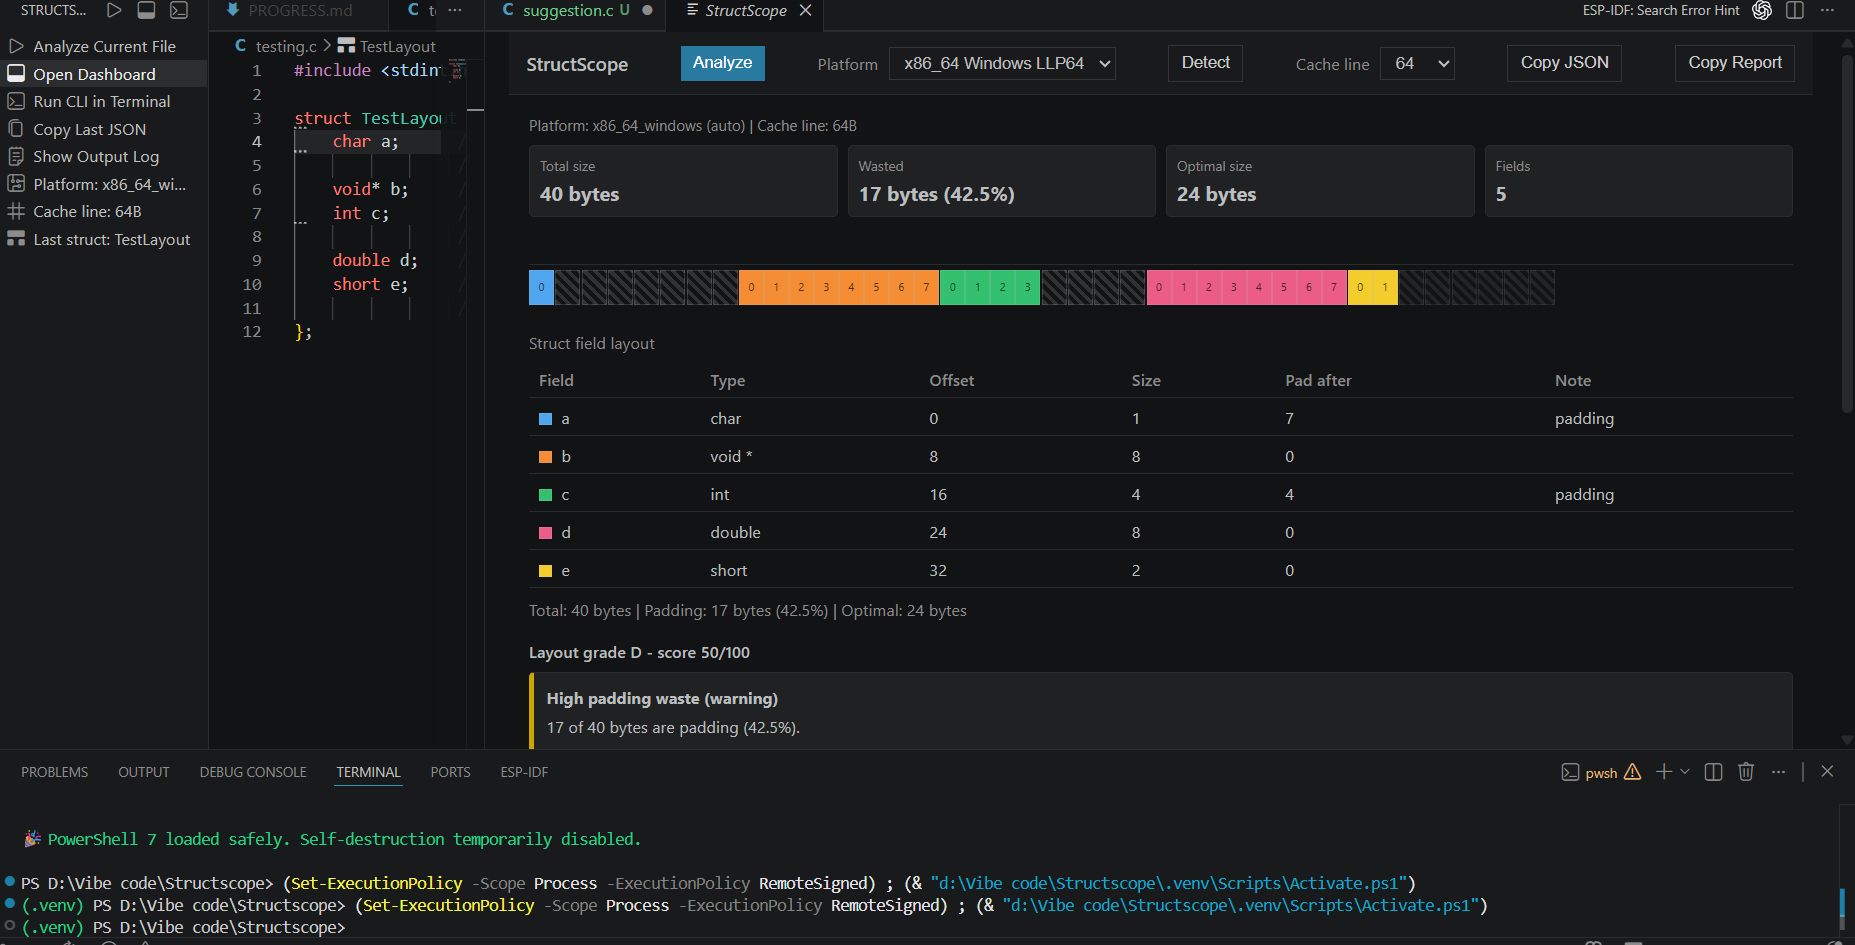Show hidden tabs via the tab overflow ellipsis
The height and width of the screenshot is (945, 1855).
pyautogui.click(x=455, y=10)
